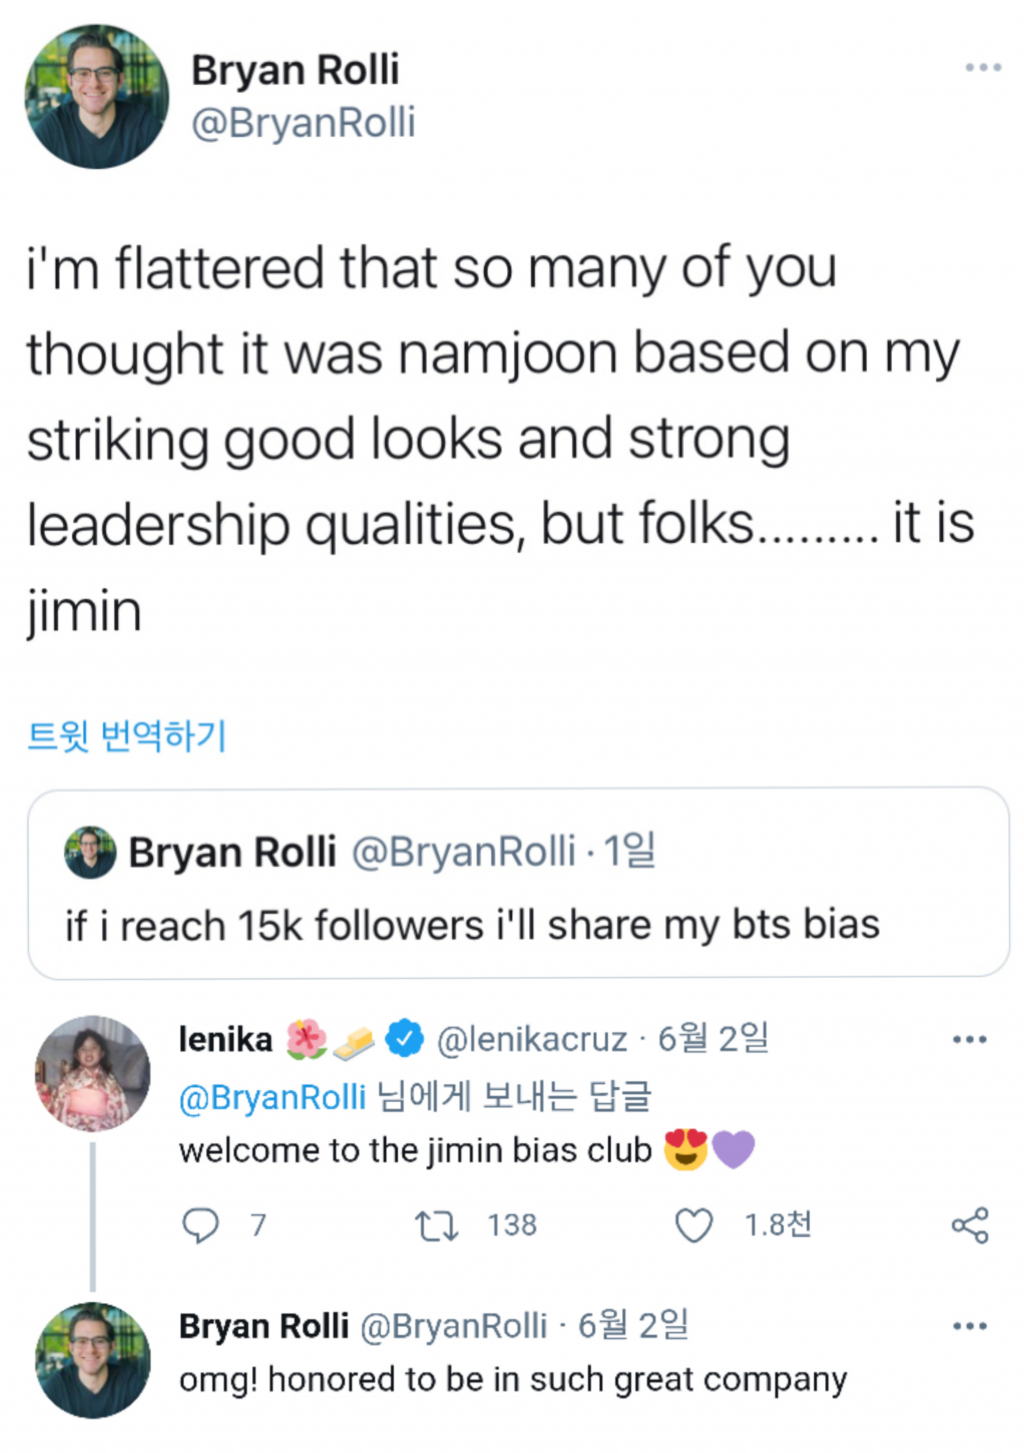
Task: Open lenika's profile picture
Action: pyautogui.click(x=92, y=1073)
